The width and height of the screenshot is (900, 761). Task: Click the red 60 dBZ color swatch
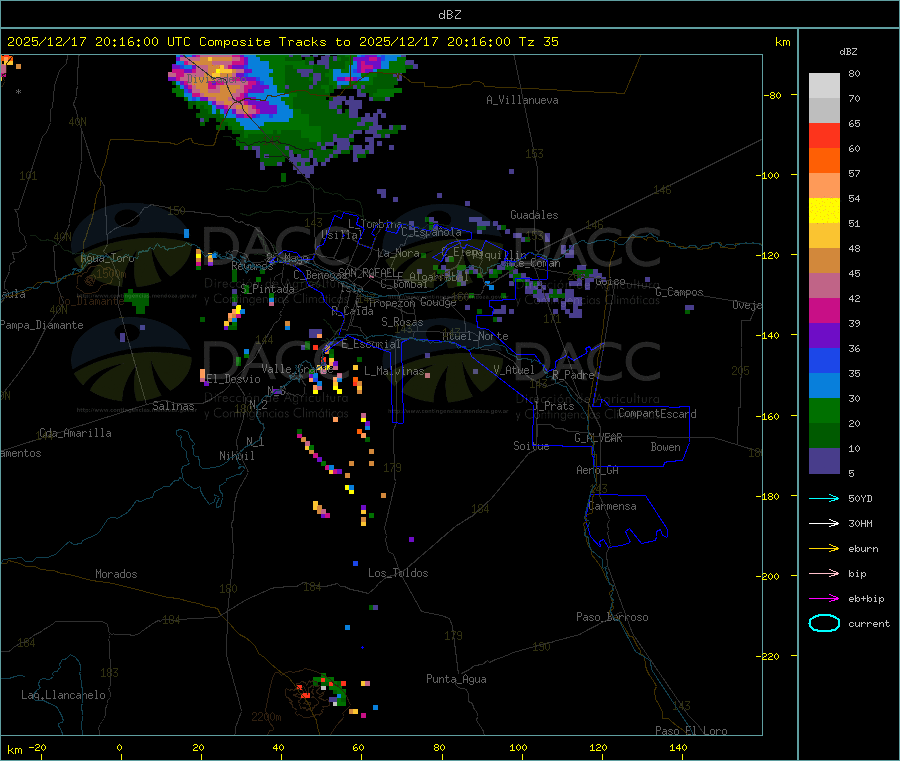(824, 135)
